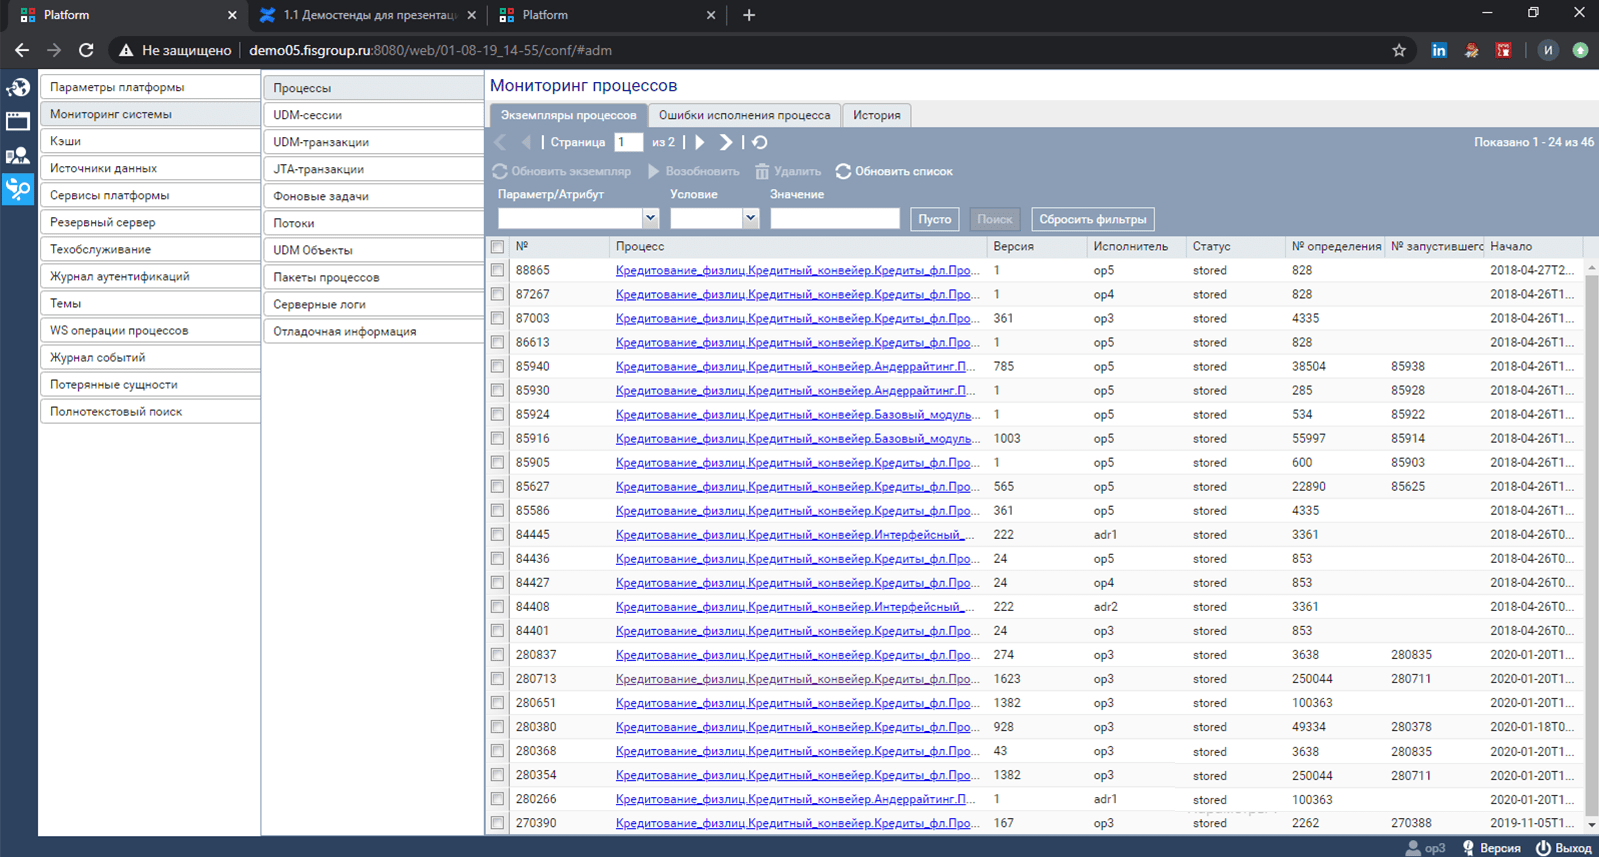
Task: Open browser profile avatar icon
Action: click(1548, 50)
